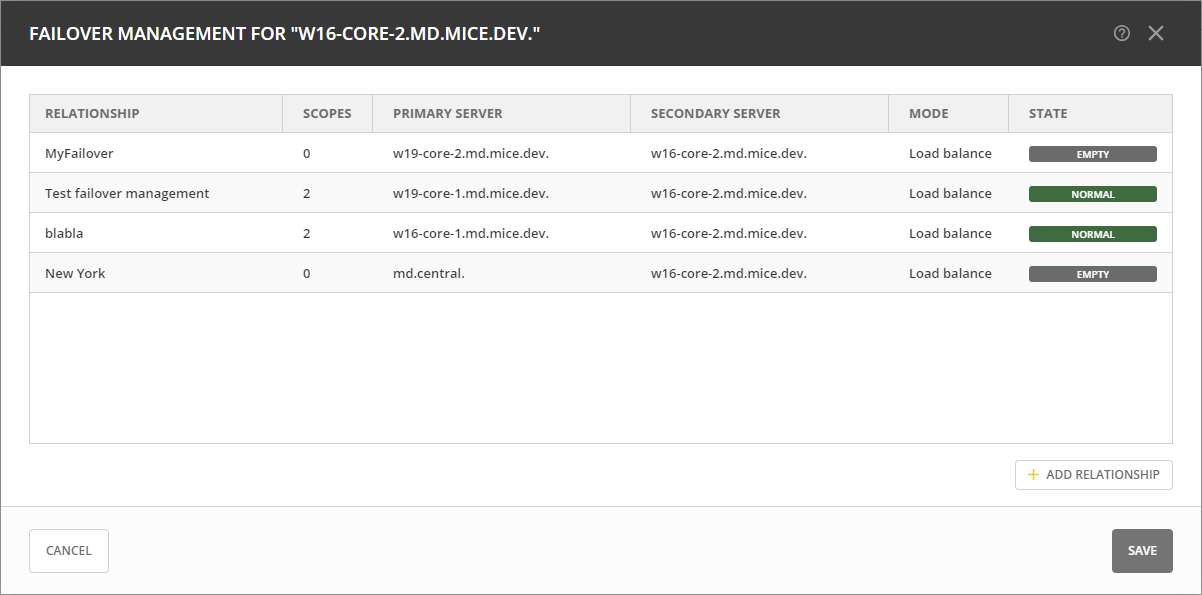Sort by the State column header
Image resolution: width=1202 pixels, height=595 pixels.
(x=1048, y=114)
